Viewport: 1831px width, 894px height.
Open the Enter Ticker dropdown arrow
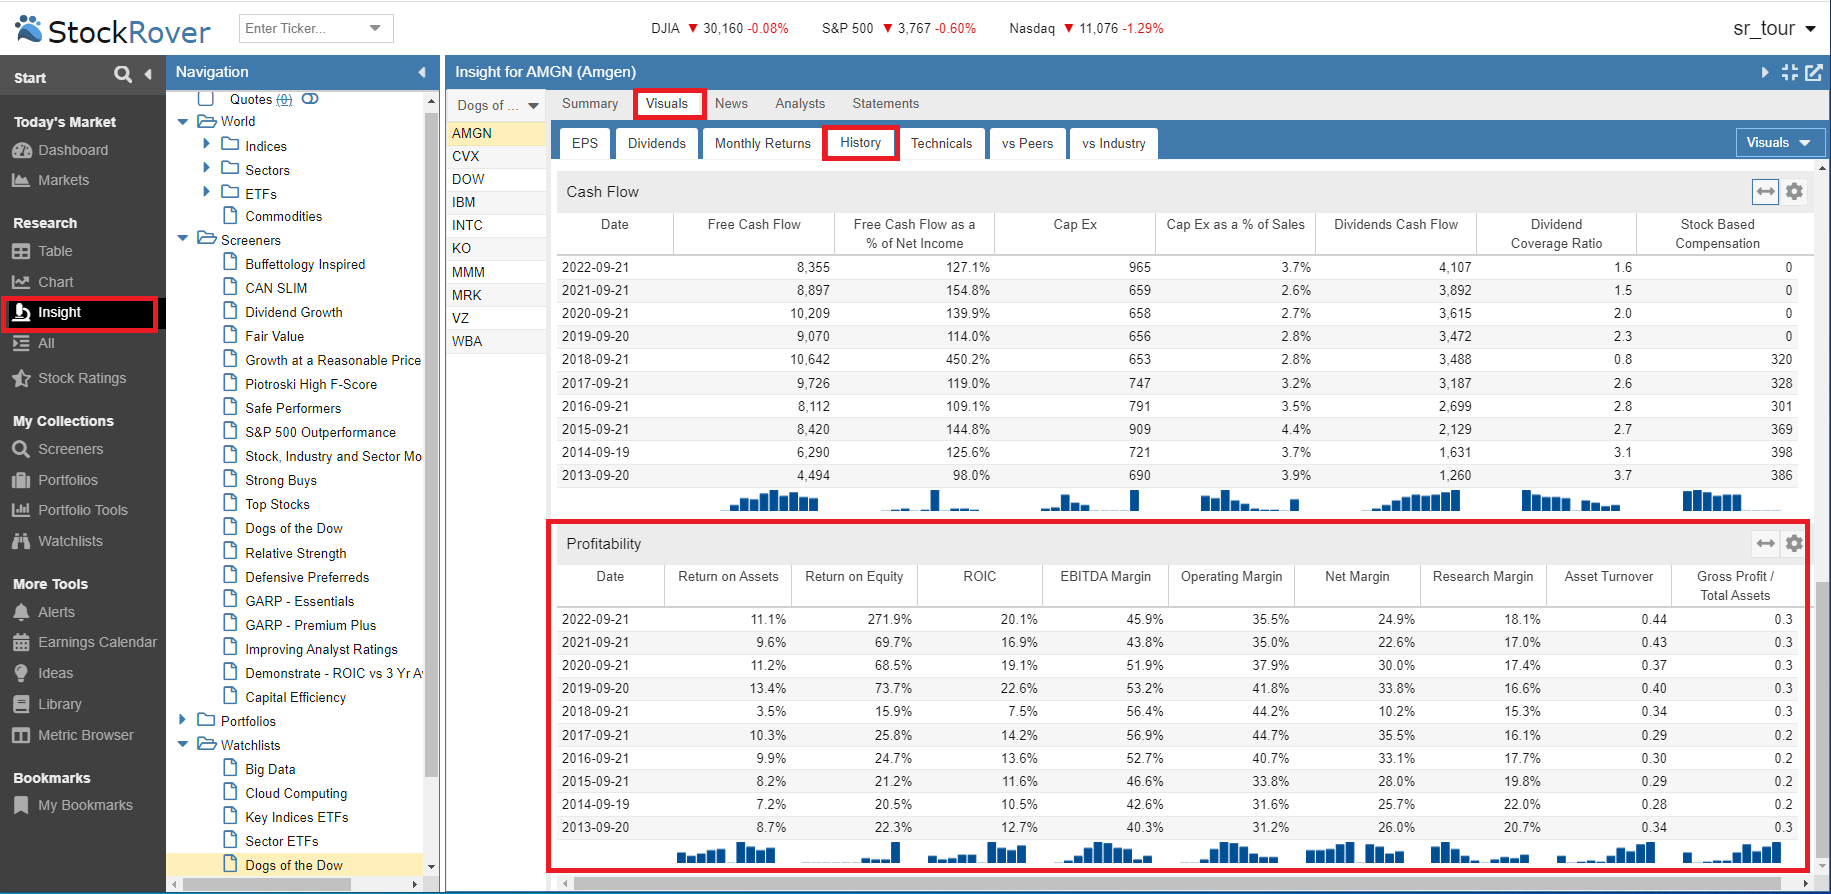point(375,28)
